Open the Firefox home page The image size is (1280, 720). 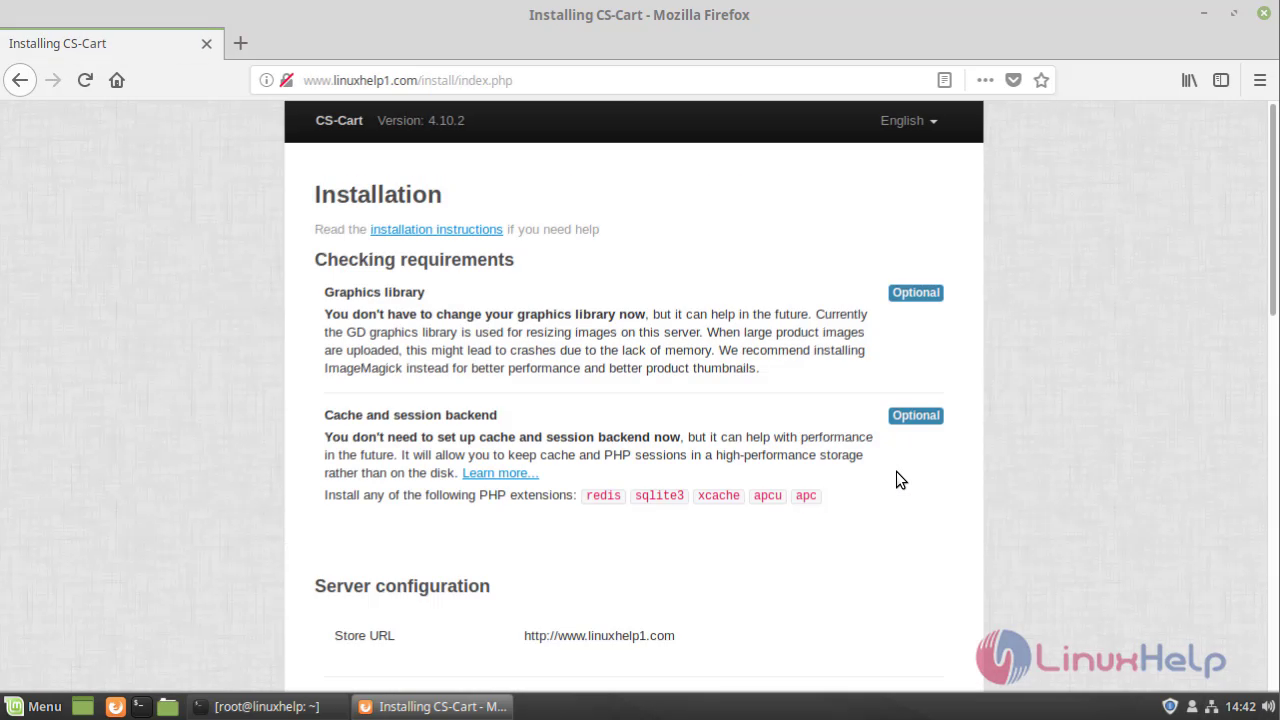[x=117, y=80]
